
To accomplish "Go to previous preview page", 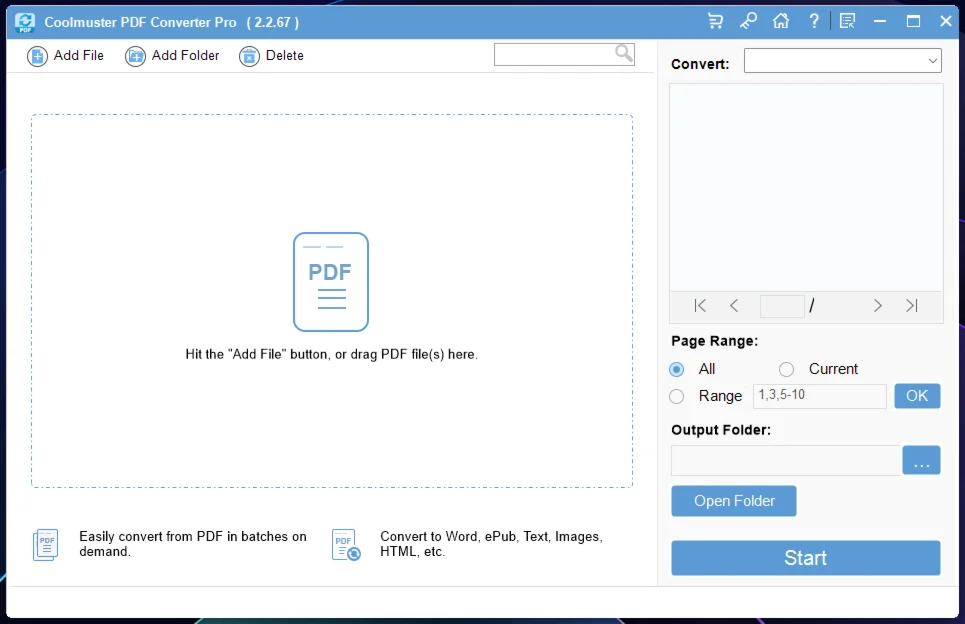I will pyautogui.click(x=734, y=306).
